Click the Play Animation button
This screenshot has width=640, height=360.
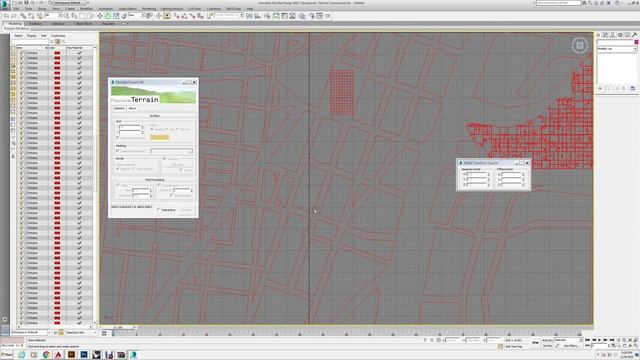coord(599,340)
